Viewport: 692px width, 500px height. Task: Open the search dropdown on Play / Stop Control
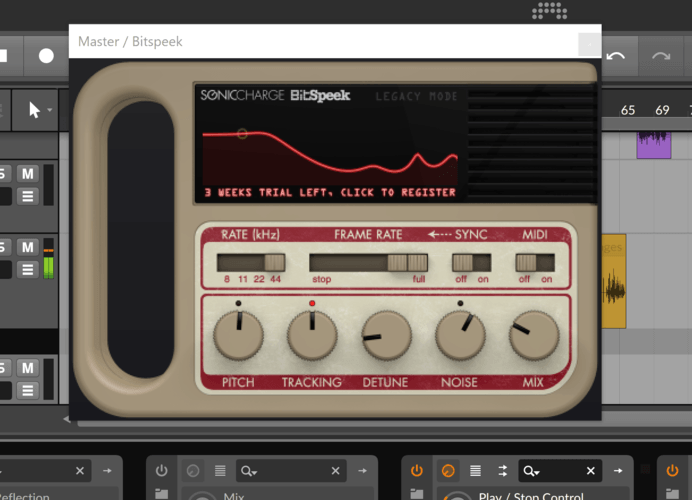click(x=531, y=471)
